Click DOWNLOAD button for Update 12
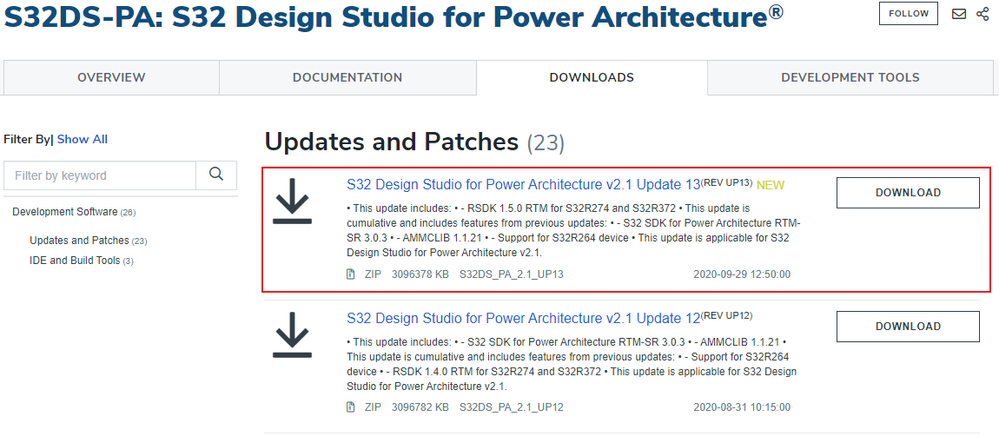Image resolution: width=999 pixels, height=436 pixels. pos(908,326)
